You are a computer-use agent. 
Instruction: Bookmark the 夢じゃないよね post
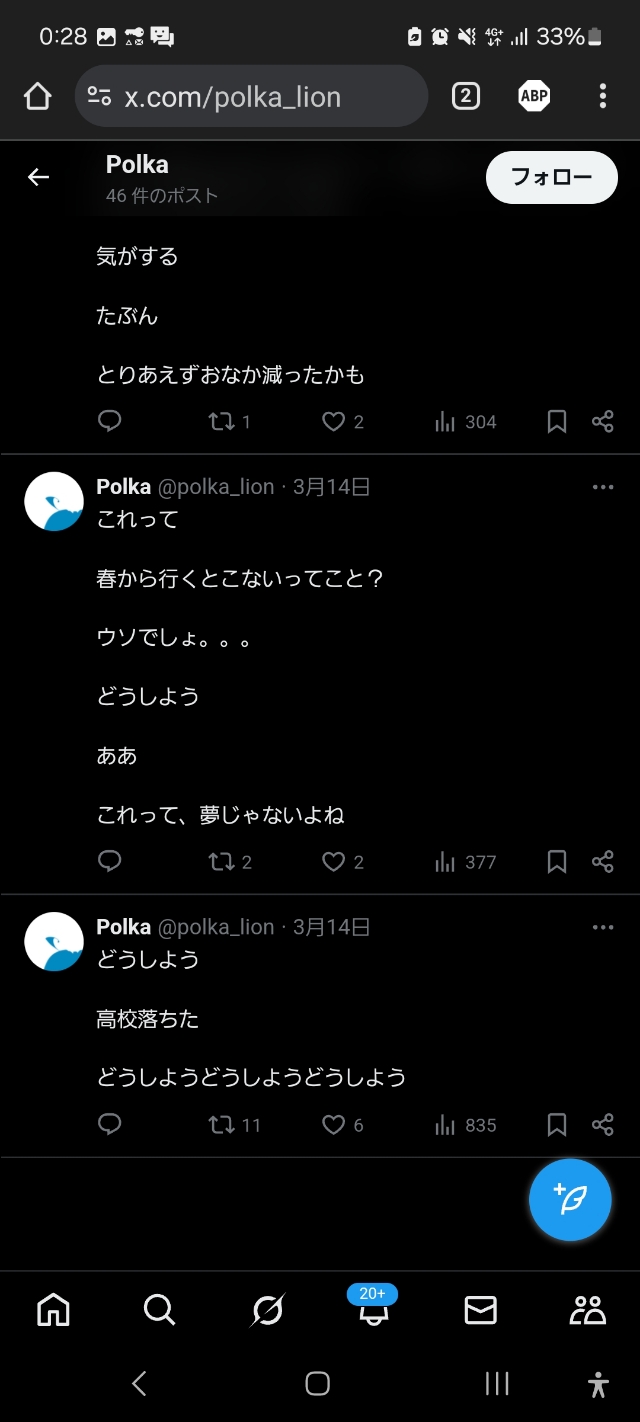[557, 862]
